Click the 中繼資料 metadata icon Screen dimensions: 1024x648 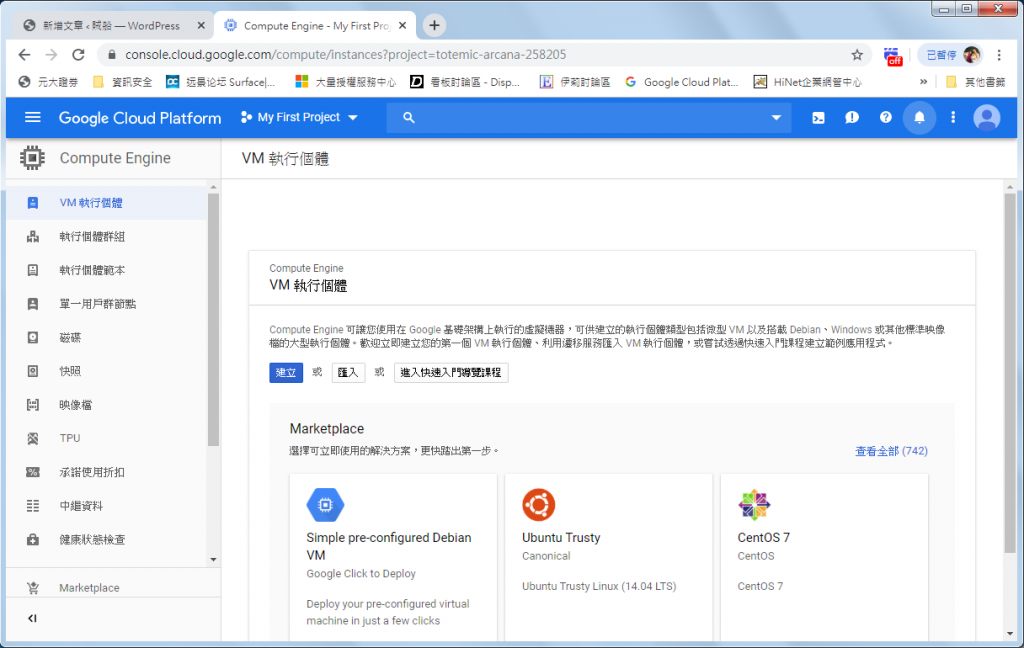click(x=33, y=506)
